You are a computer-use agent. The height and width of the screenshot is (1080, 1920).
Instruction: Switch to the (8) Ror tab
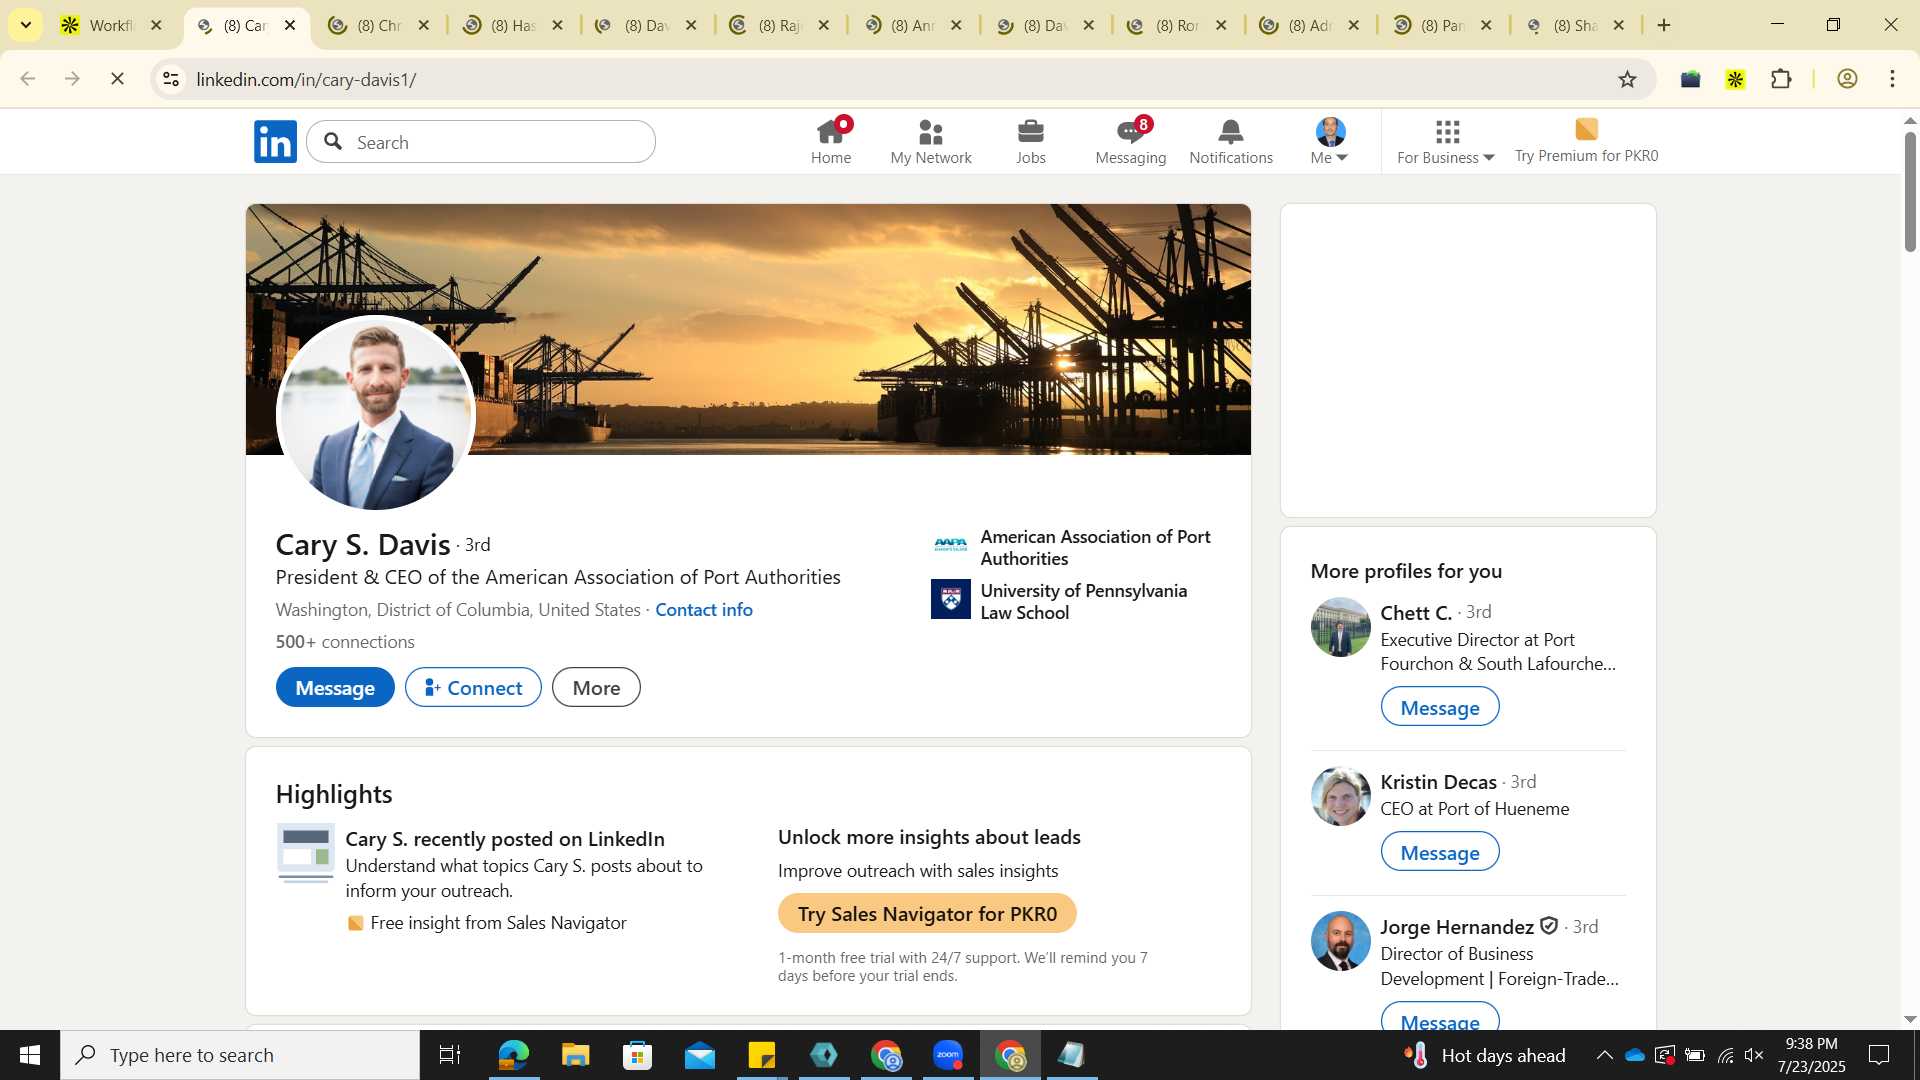click(1177, 25)
